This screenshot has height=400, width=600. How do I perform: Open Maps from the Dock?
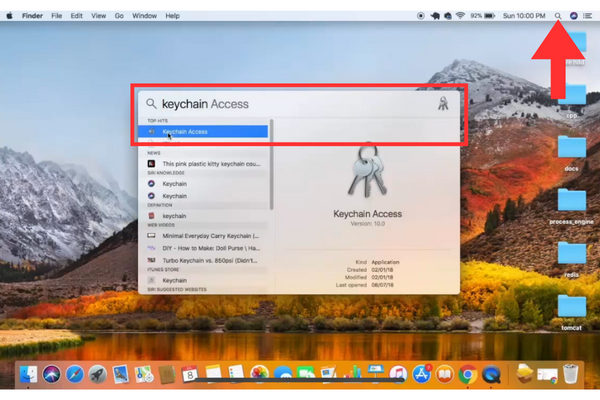pyautogui.click(x=144, y=374)
